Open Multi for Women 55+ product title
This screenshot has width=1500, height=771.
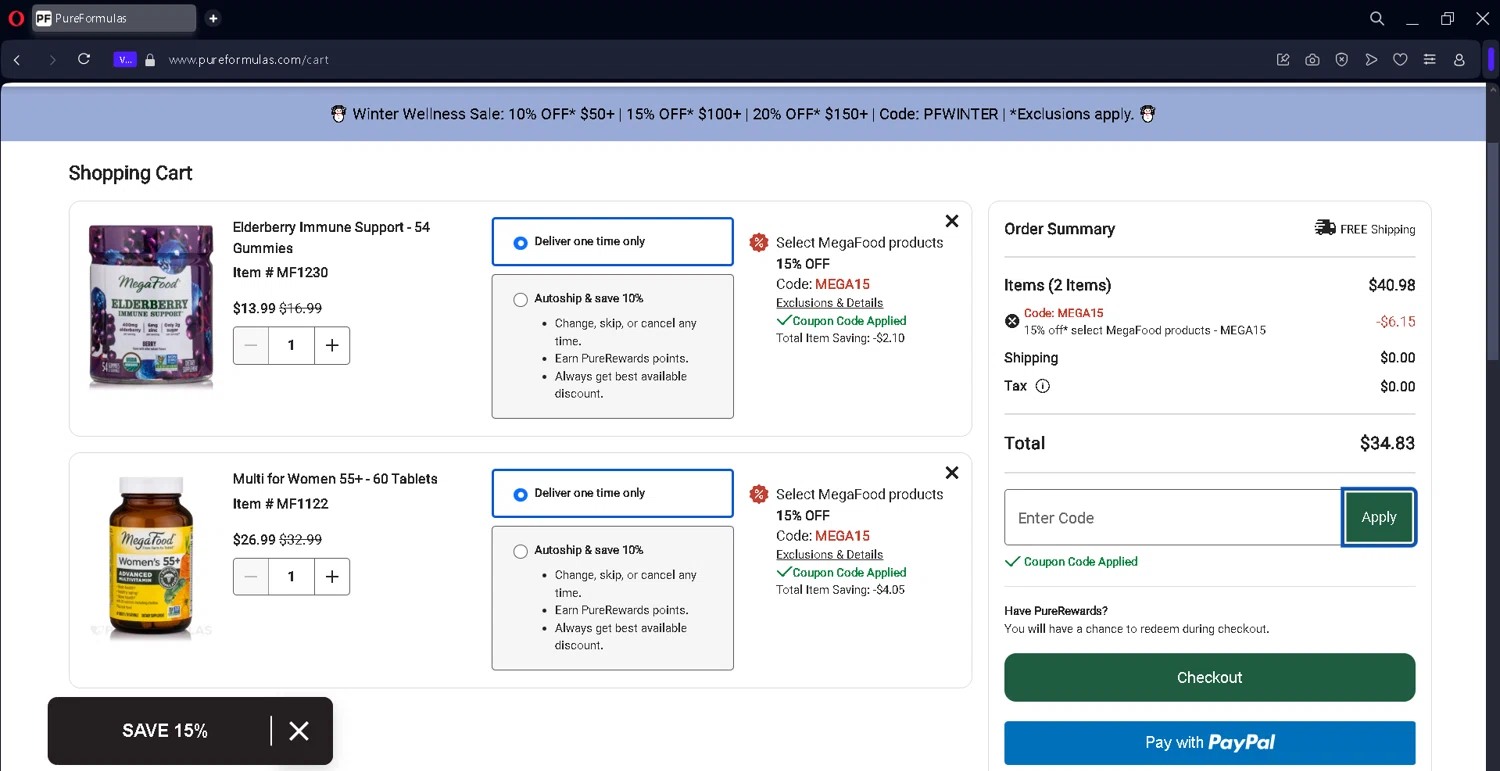pos(335,479)
